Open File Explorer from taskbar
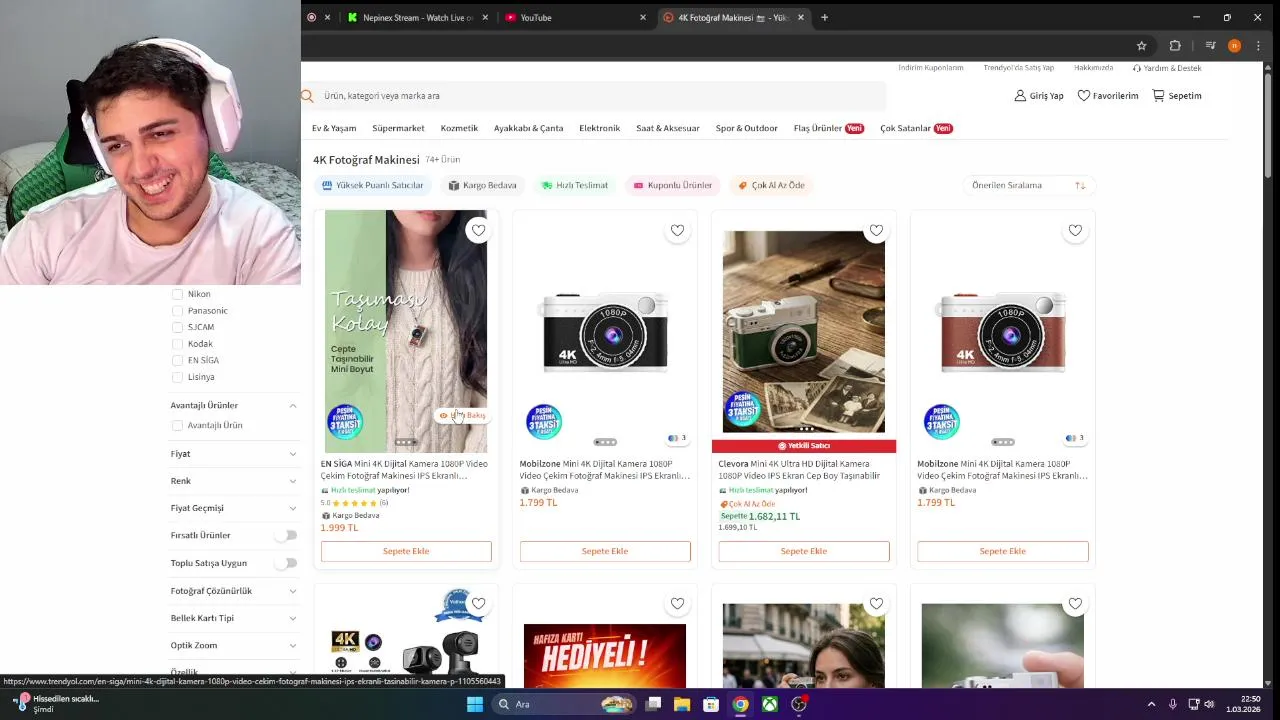The height and width of the screenshot is (720, 1280). [x=682, y=704]
